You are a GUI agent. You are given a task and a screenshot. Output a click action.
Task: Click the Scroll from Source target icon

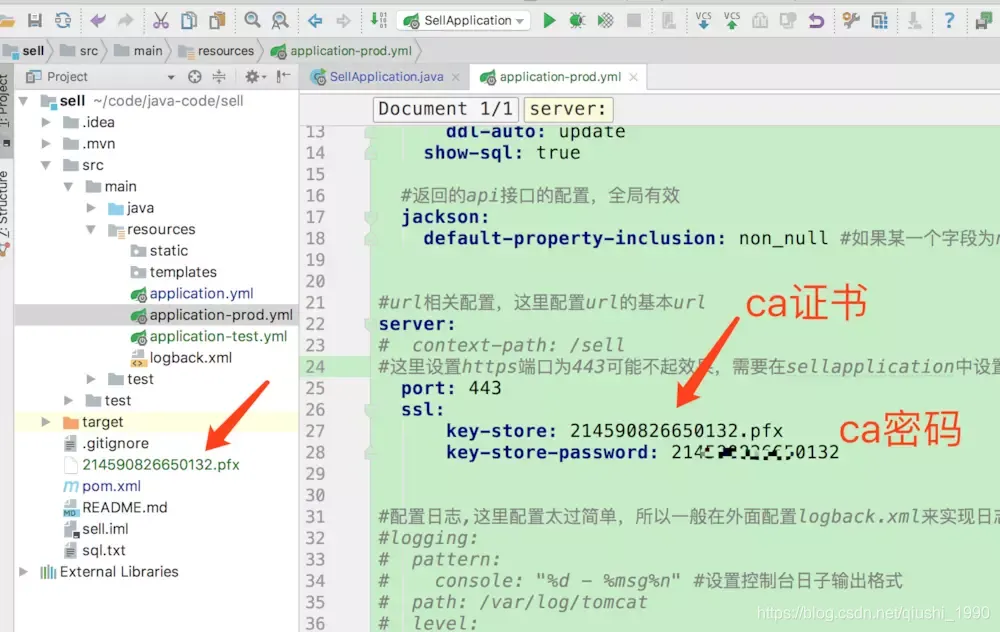[195, 77]
